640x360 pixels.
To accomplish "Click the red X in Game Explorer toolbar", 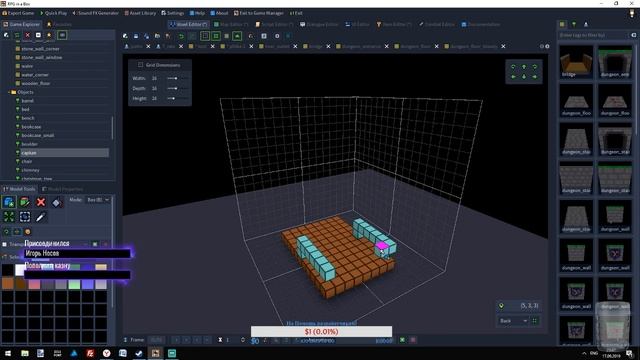I will point(28,35).
